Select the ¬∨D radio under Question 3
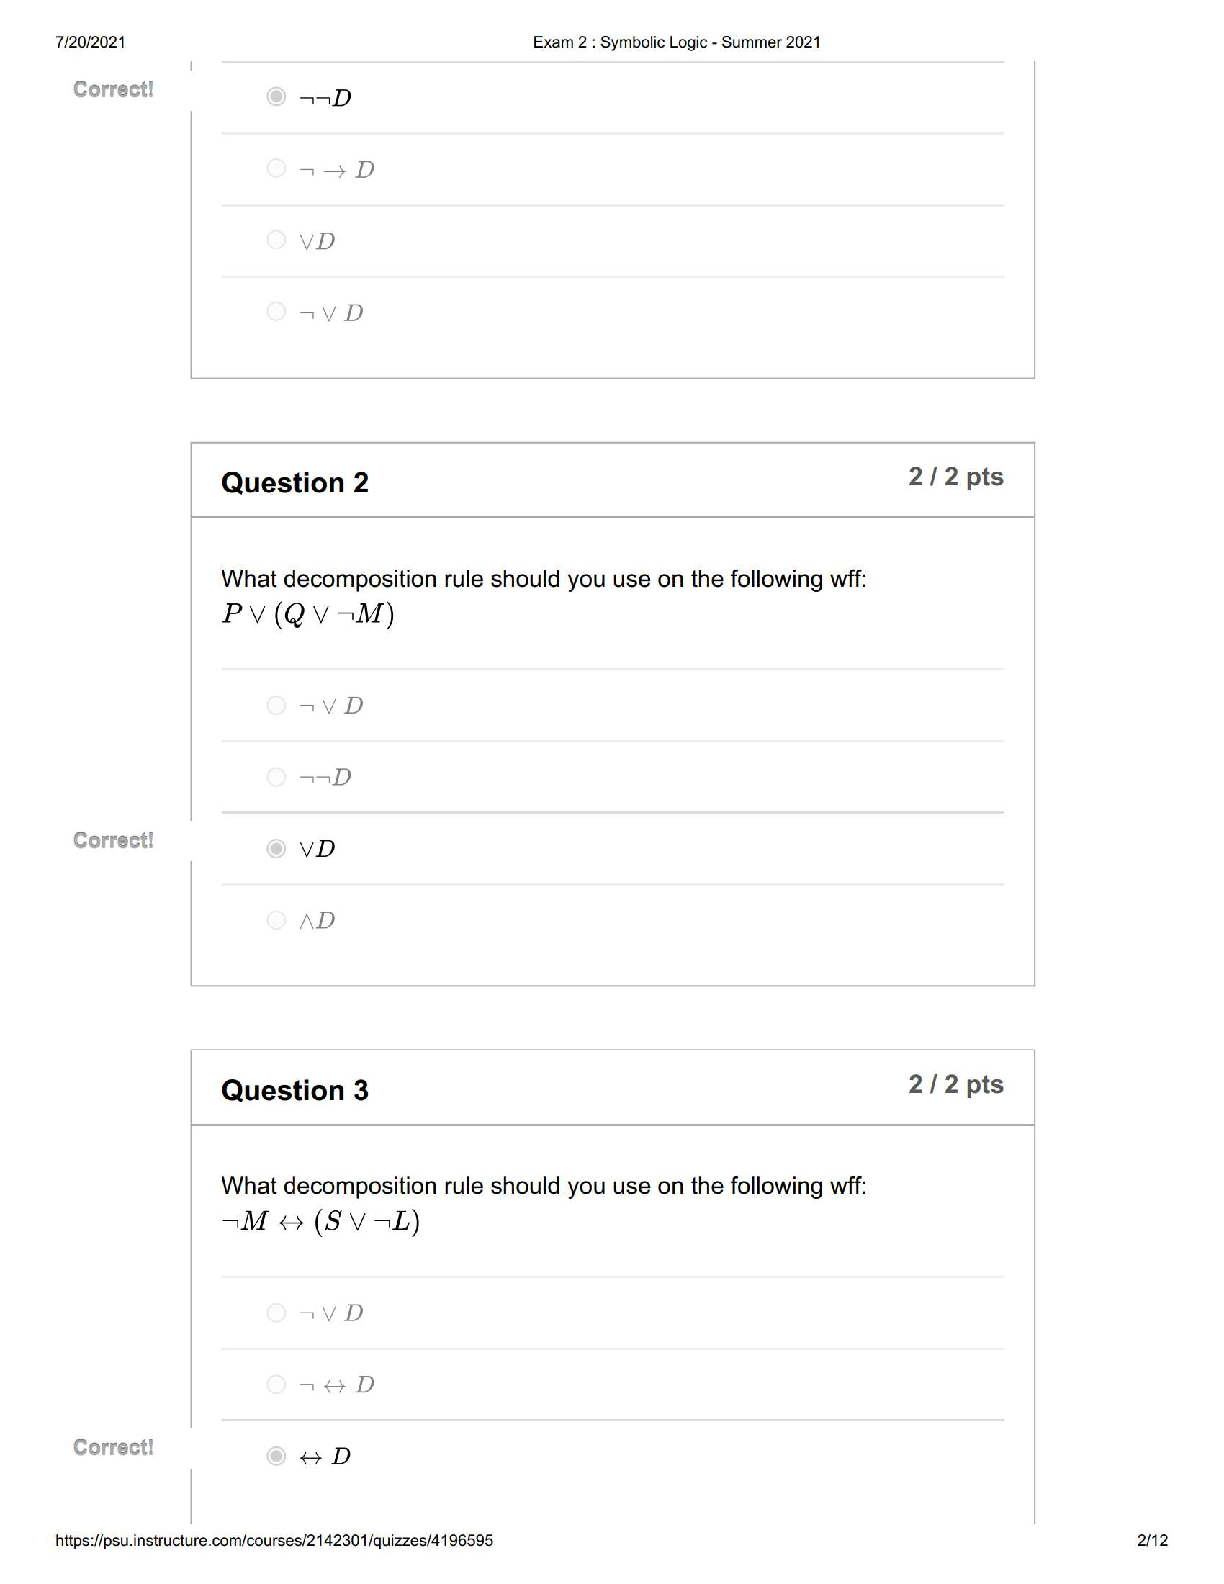Screen dimensions: 1224x1584 click(x=277, y=1313)
